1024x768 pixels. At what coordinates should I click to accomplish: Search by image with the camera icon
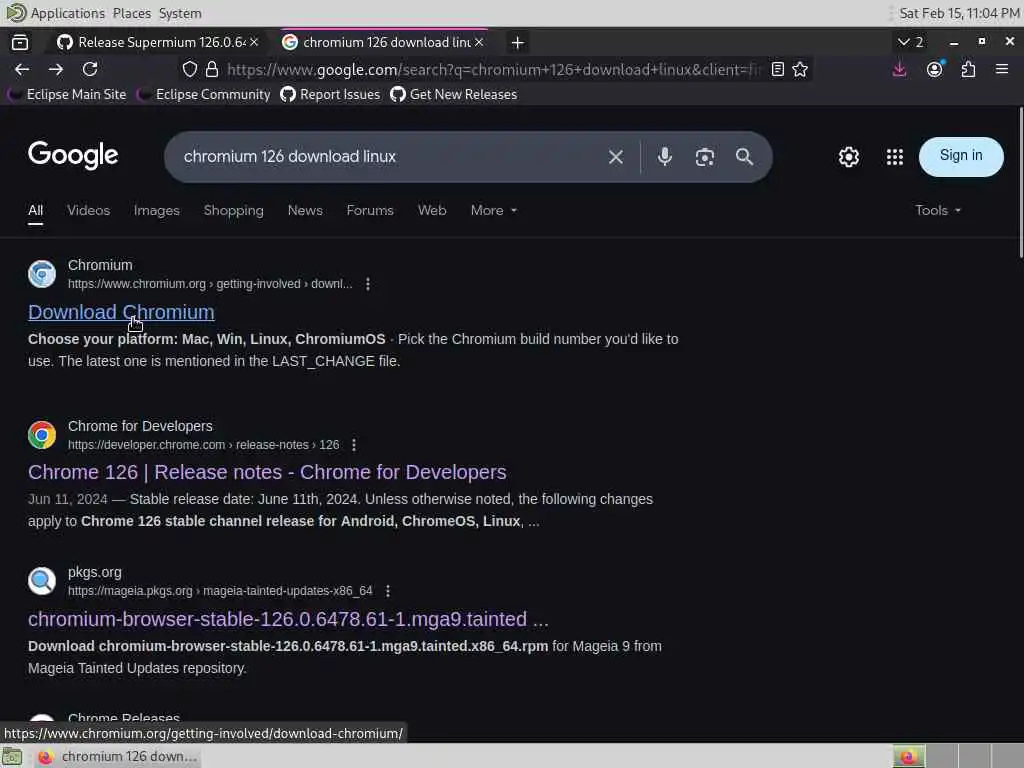click(x=705, y=157)
